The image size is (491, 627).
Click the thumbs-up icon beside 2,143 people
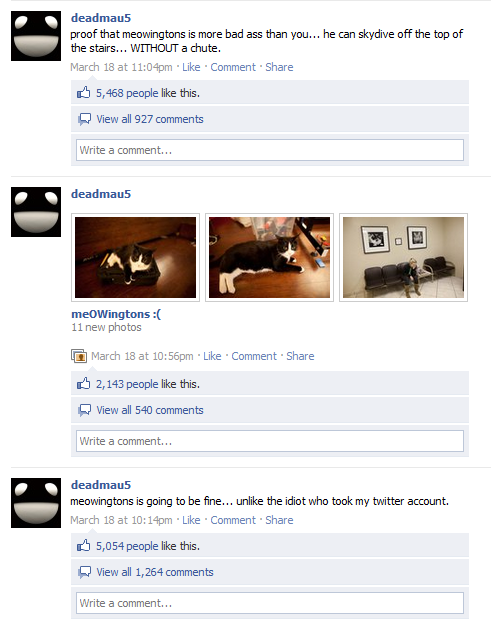84,384
